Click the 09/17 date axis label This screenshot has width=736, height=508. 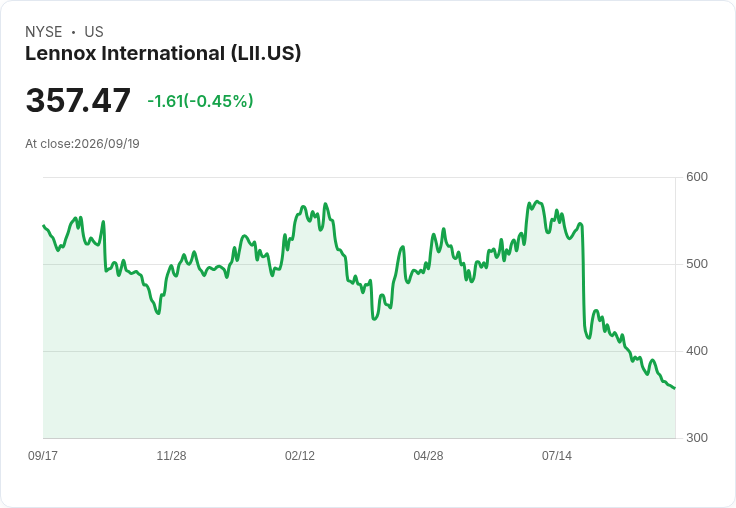click(x=43, y=455)
